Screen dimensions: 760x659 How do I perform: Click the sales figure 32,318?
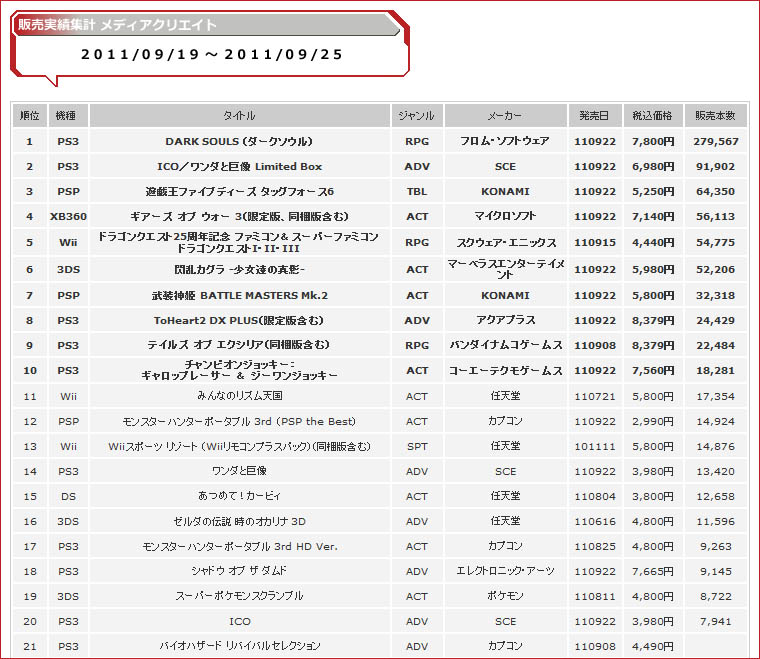point(716,296)
